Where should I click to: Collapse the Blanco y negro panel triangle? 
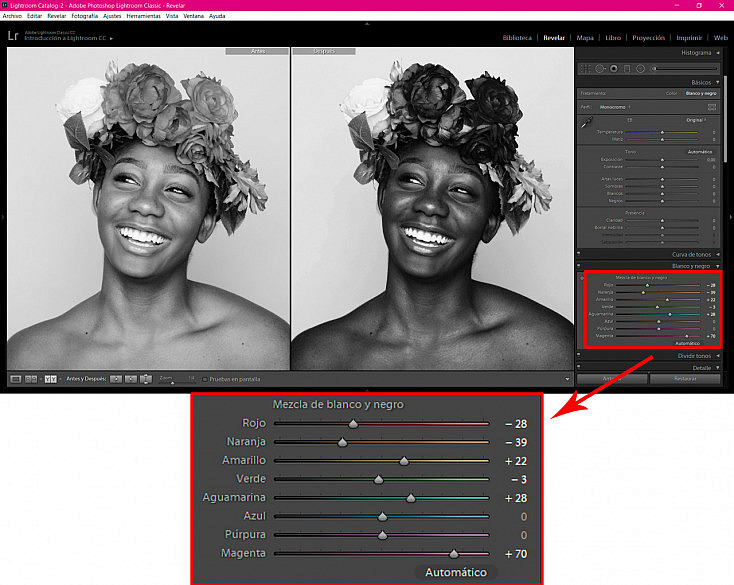tap(718, 266)
